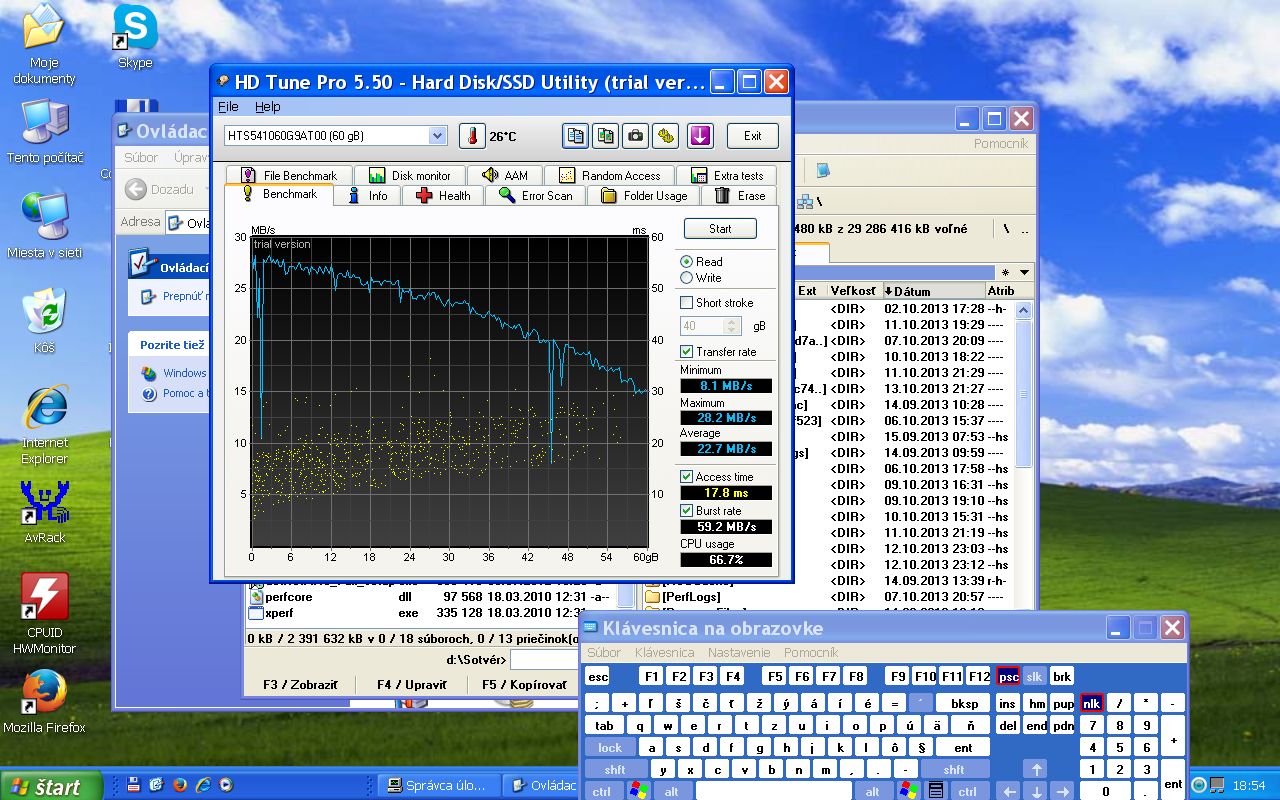Click F3 / Zobraziť in file manager
Image resolution: width=1280 pixels, height=800 pixels.
[300, 685]
